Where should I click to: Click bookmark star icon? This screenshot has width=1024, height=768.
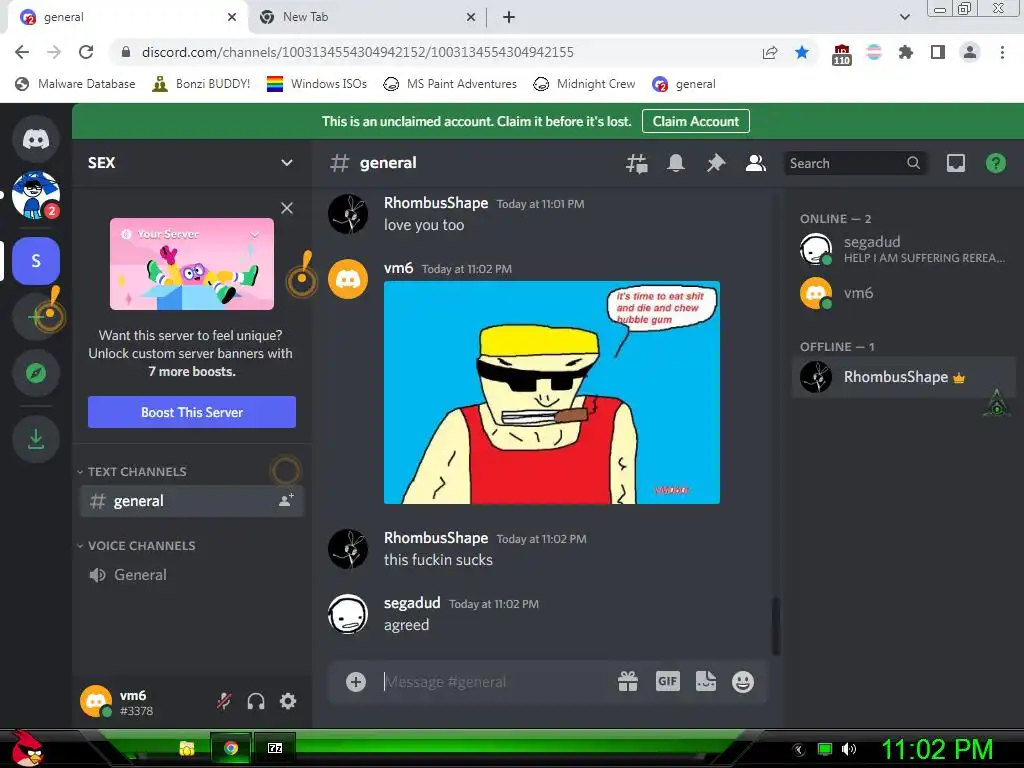802,52
